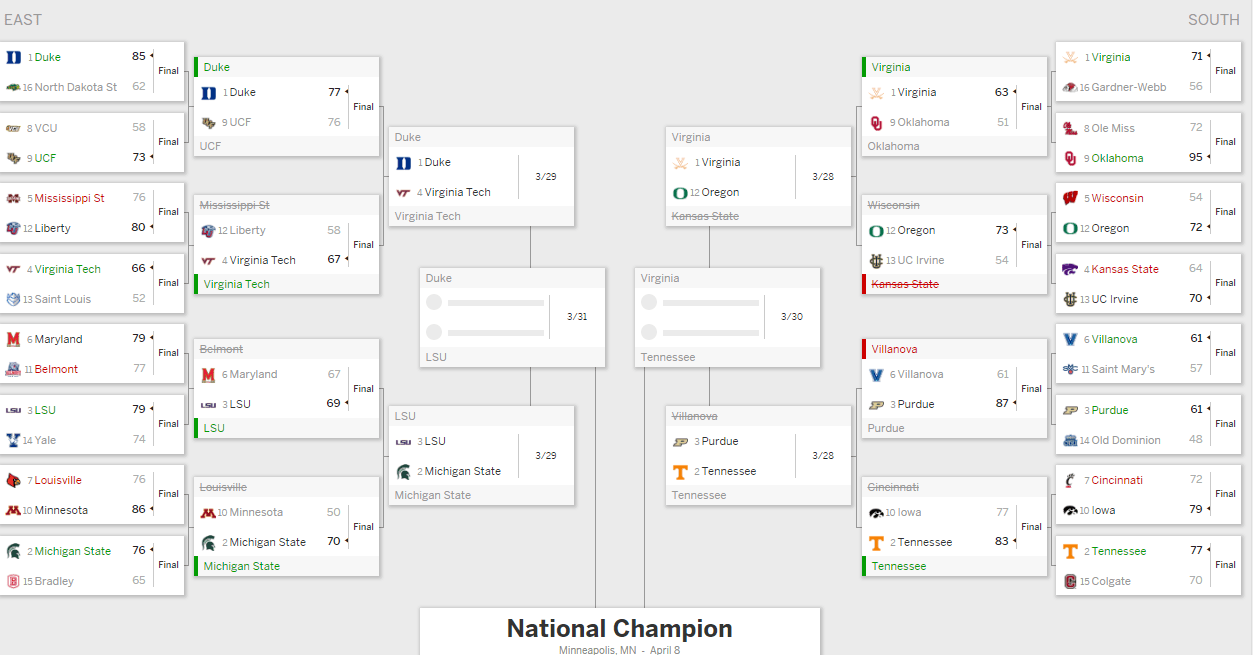This screenshot has width=1253, height=655.
Task: Click Wisconsin logo in Wisconsin vs Oregon game
Action: [1070, 198]
